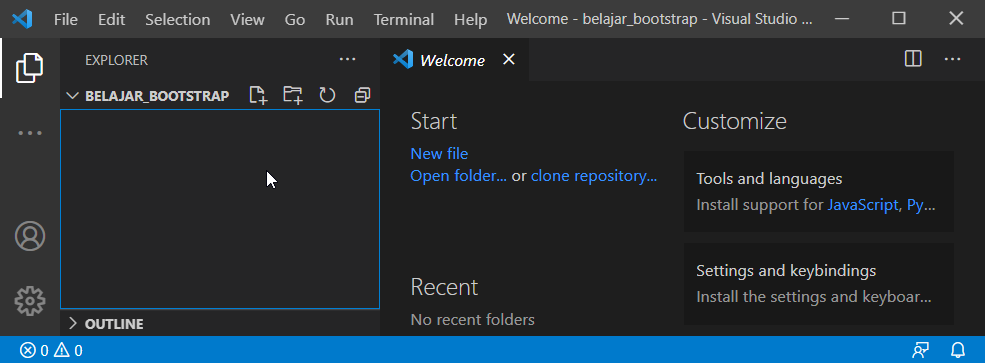985x363 pixels.
Task: Open the Help menu
Action: pyautogui.click(x=471, y=19)
